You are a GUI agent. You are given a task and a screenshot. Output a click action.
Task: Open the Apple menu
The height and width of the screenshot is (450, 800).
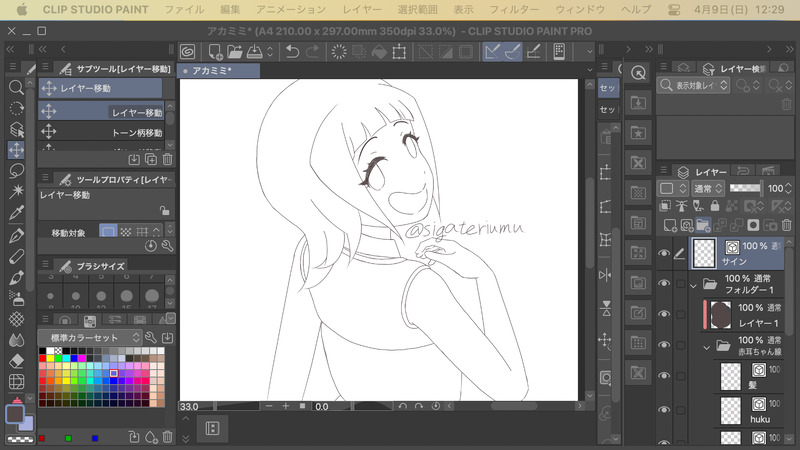[21, 9]
